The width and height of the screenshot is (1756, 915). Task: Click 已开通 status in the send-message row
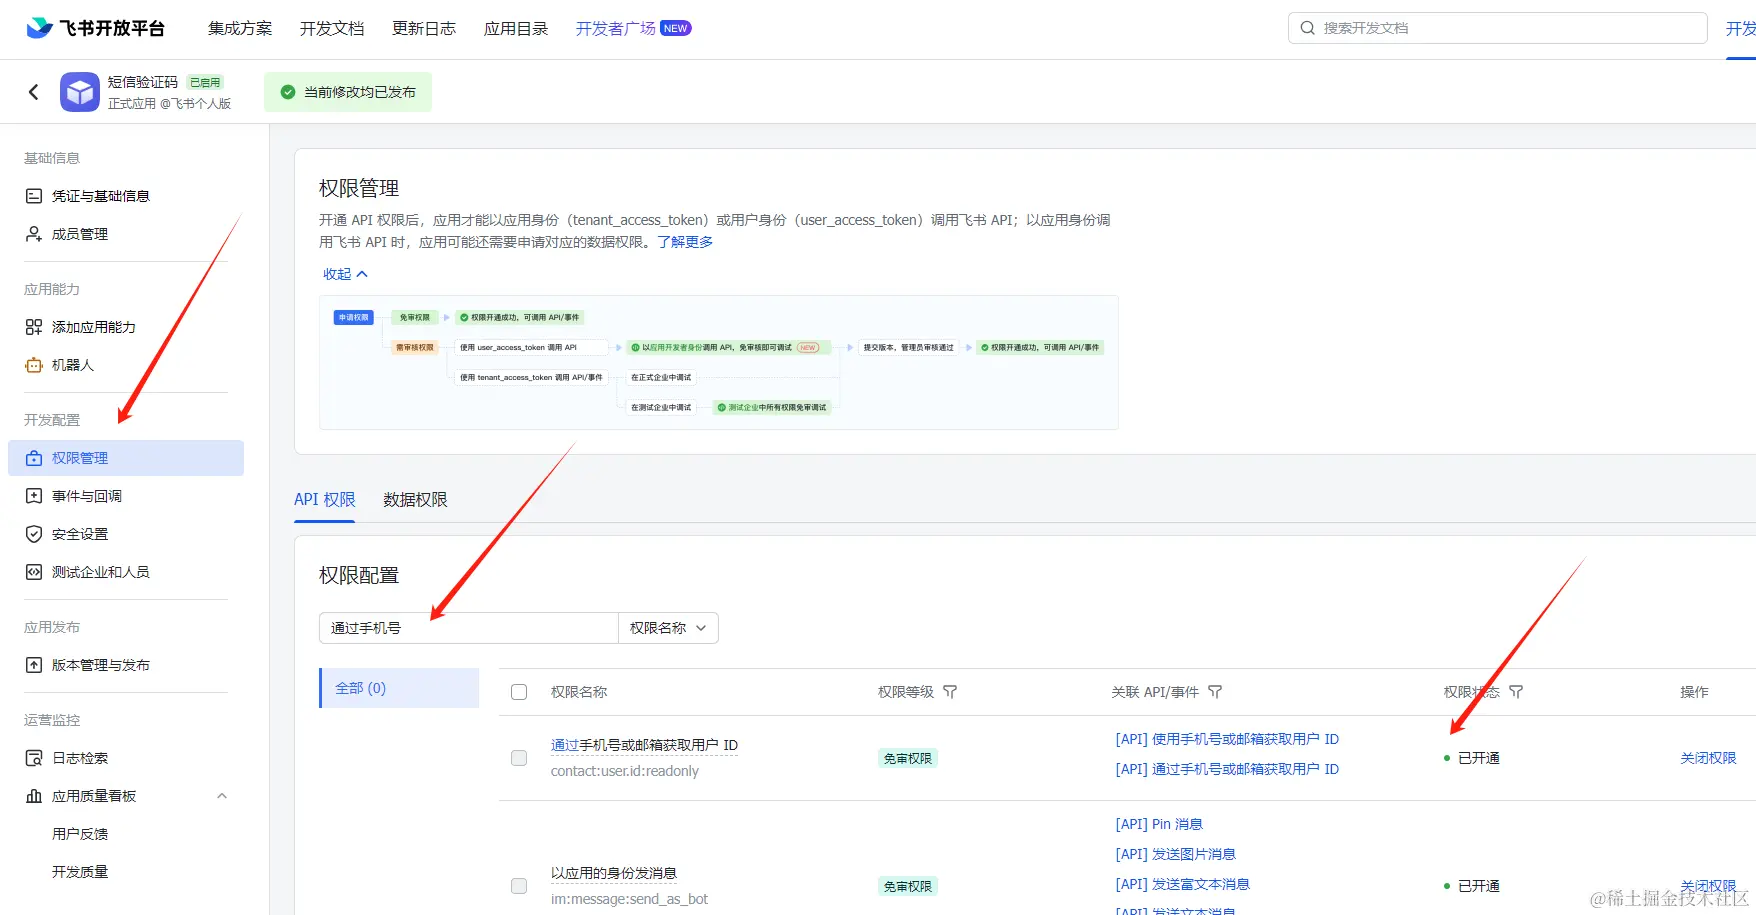tap(1472, 886)
